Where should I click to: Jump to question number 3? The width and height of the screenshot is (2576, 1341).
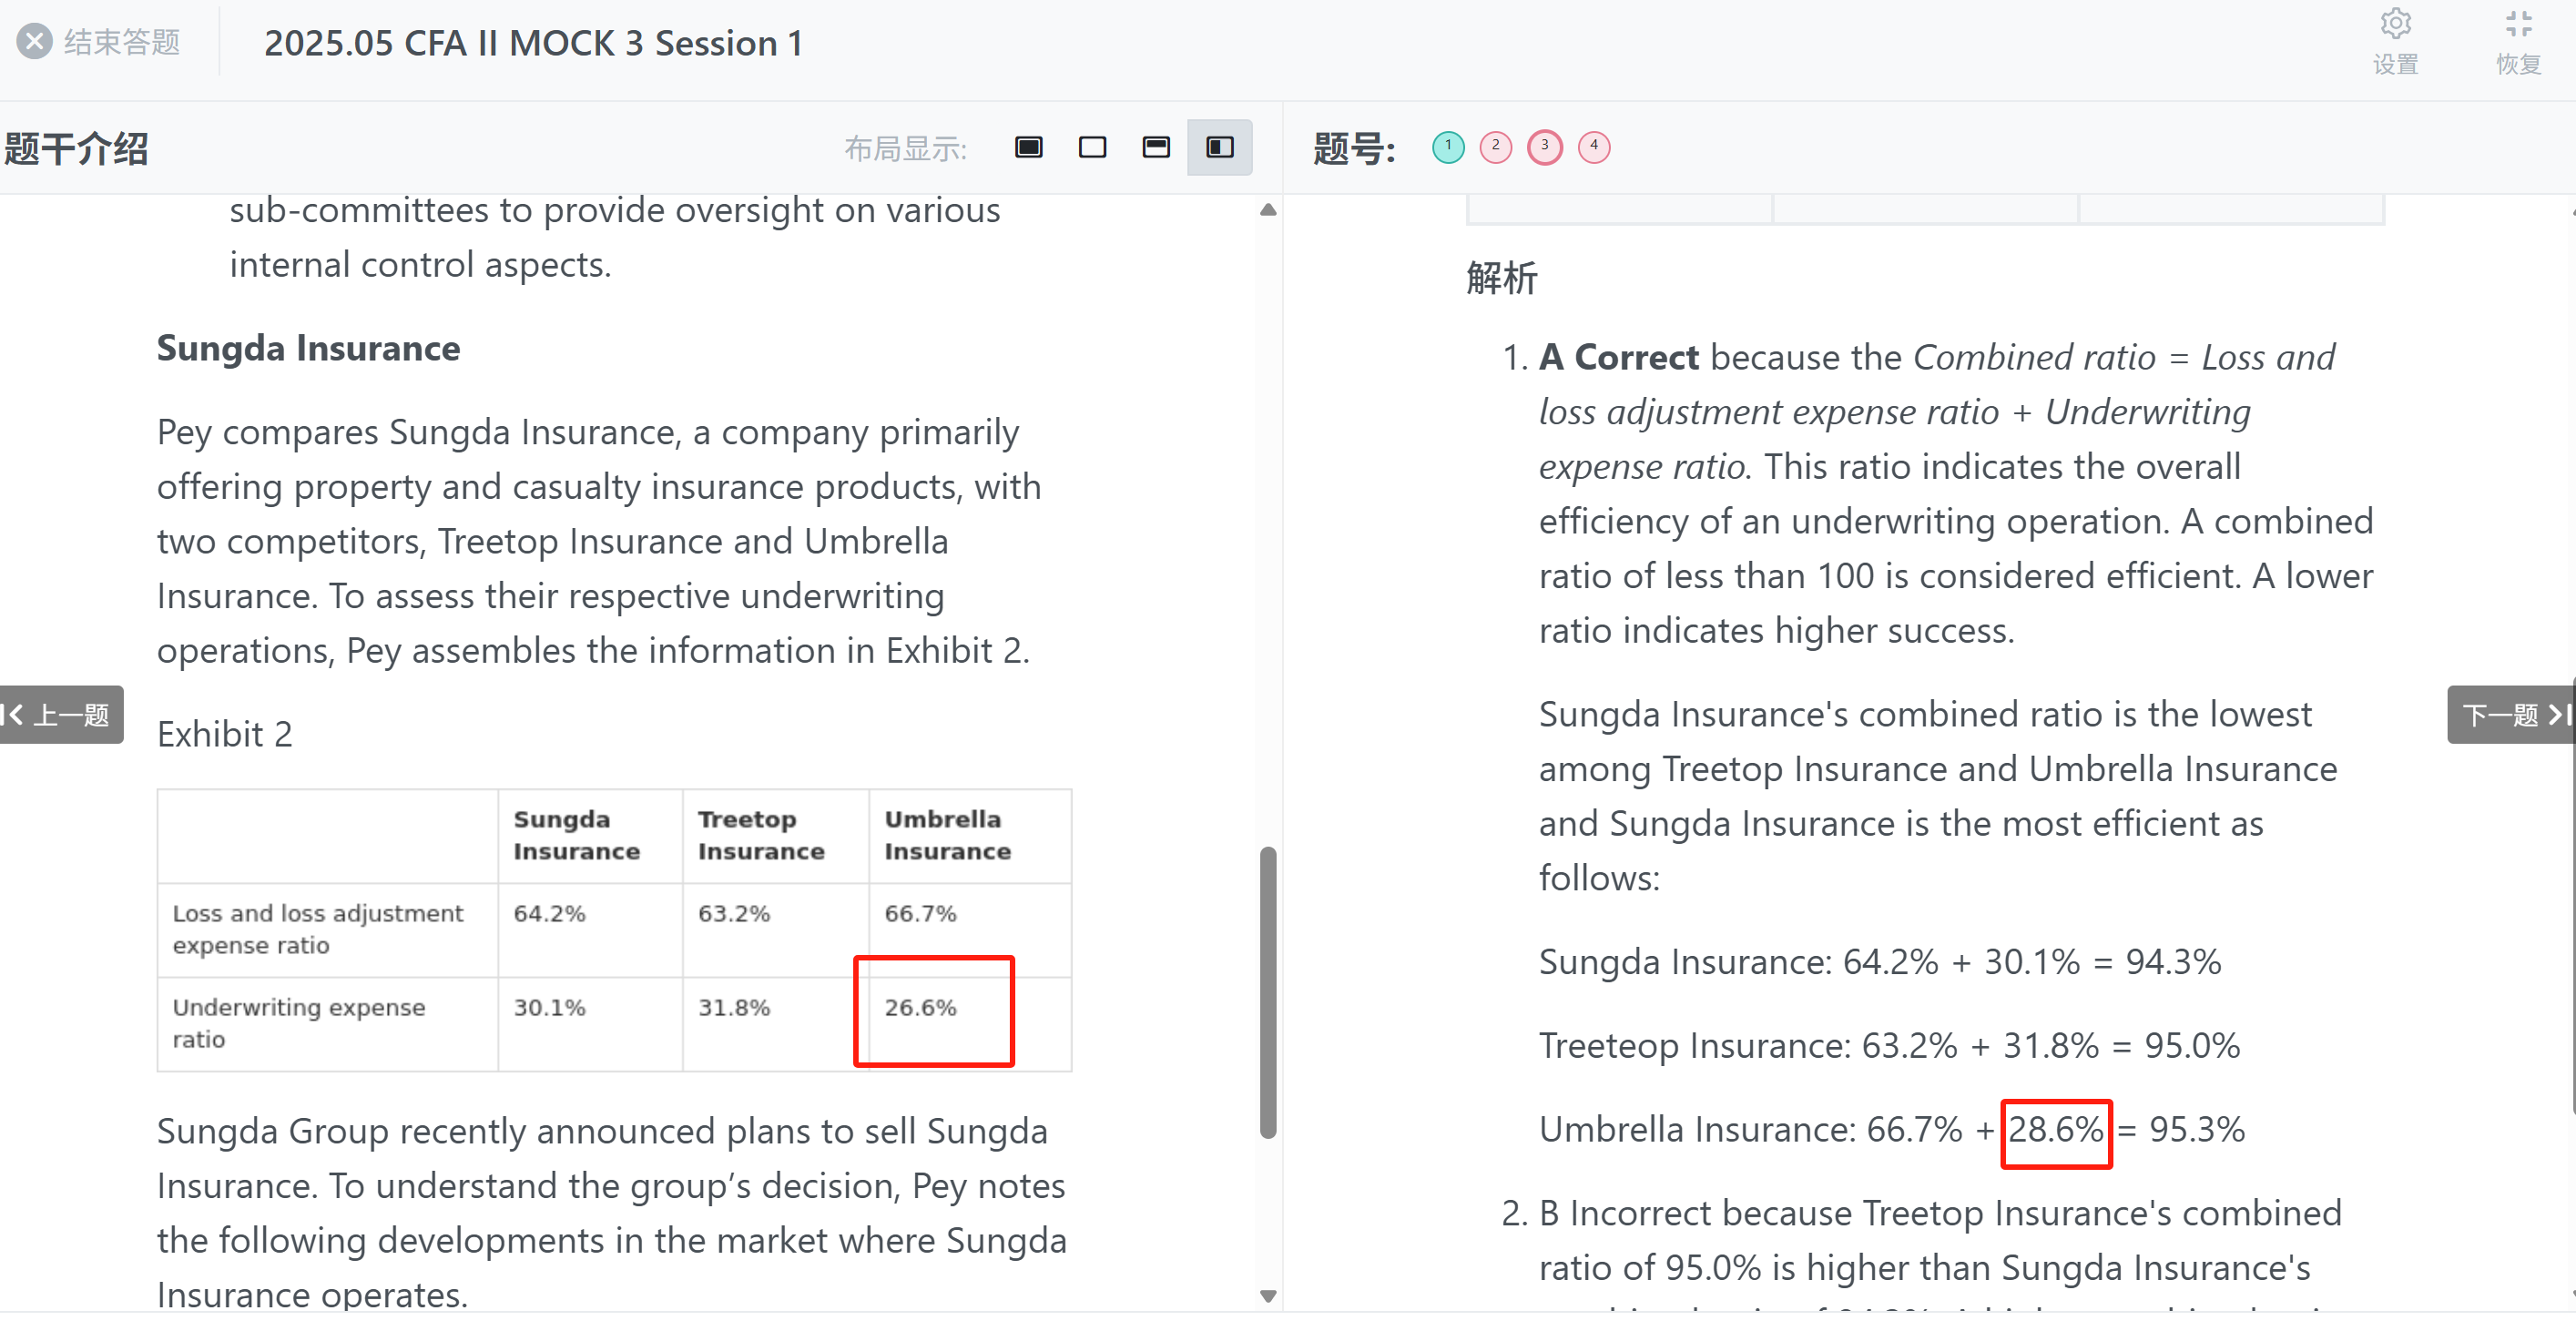tap(1545, 147)
